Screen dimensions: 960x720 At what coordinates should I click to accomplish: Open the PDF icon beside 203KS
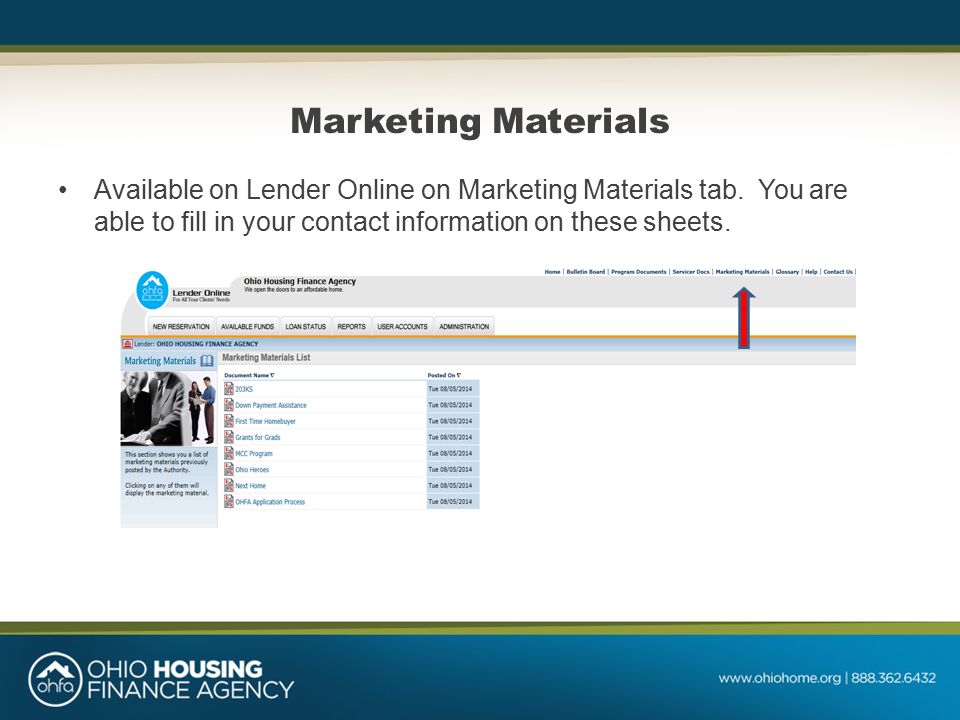tap(229, 389)
